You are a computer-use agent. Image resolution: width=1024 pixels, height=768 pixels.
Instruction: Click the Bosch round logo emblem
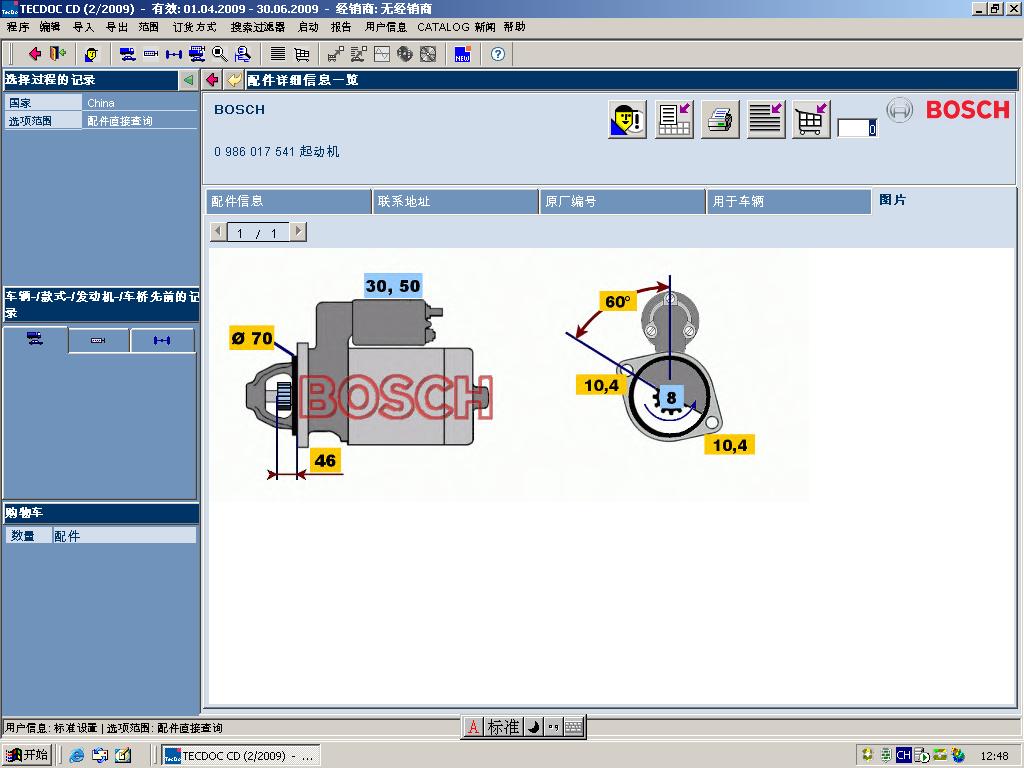pos(900,110)
